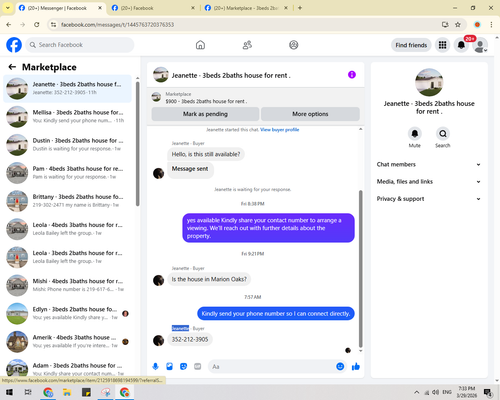Open Edlyn's 3beds 2baths chat

(x=67, y=313)
